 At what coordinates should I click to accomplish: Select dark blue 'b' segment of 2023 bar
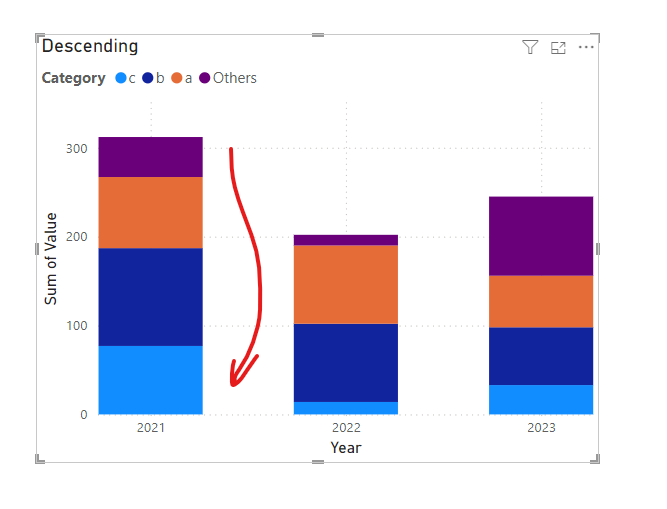[541, 356]
